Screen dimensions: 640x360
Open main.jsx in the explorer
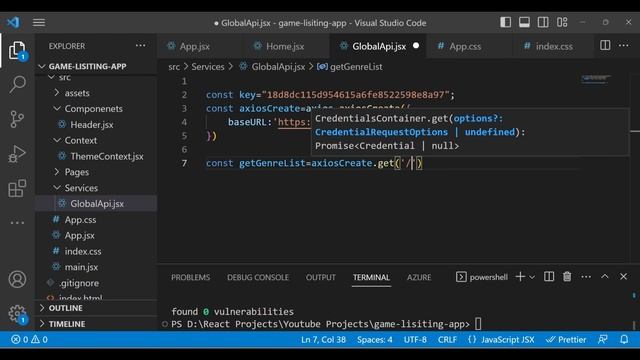96,267
